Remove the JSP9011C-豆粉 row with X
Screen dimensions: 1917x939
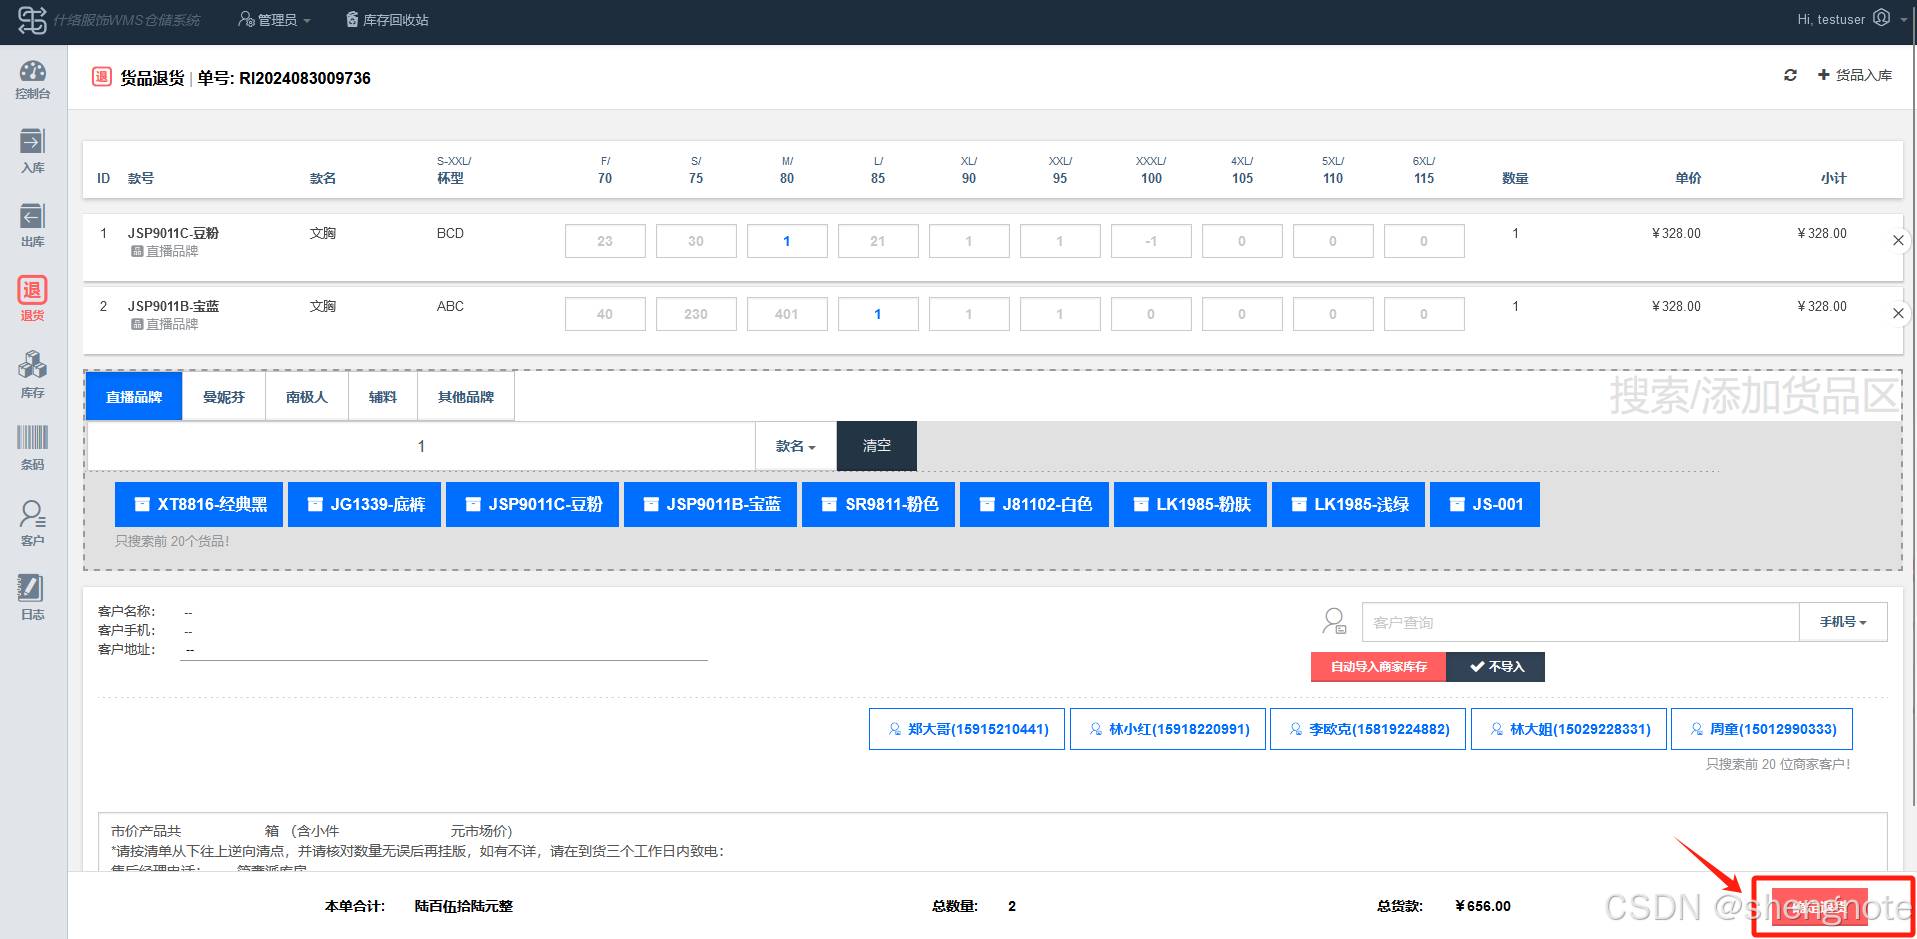[x=1897, y=240]
